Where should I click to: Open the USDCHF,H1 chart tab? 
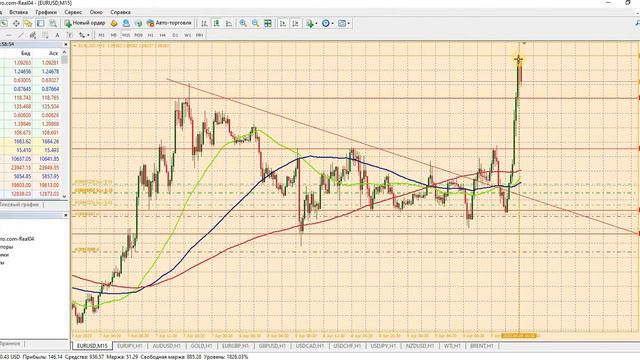[347, 346]
